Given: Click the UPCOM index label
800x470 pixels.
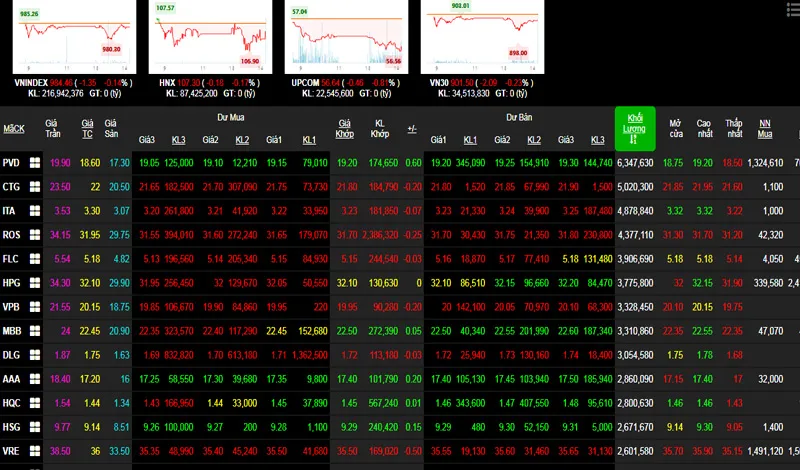Looking at the screenshot, I should click(x=305, y=83).
